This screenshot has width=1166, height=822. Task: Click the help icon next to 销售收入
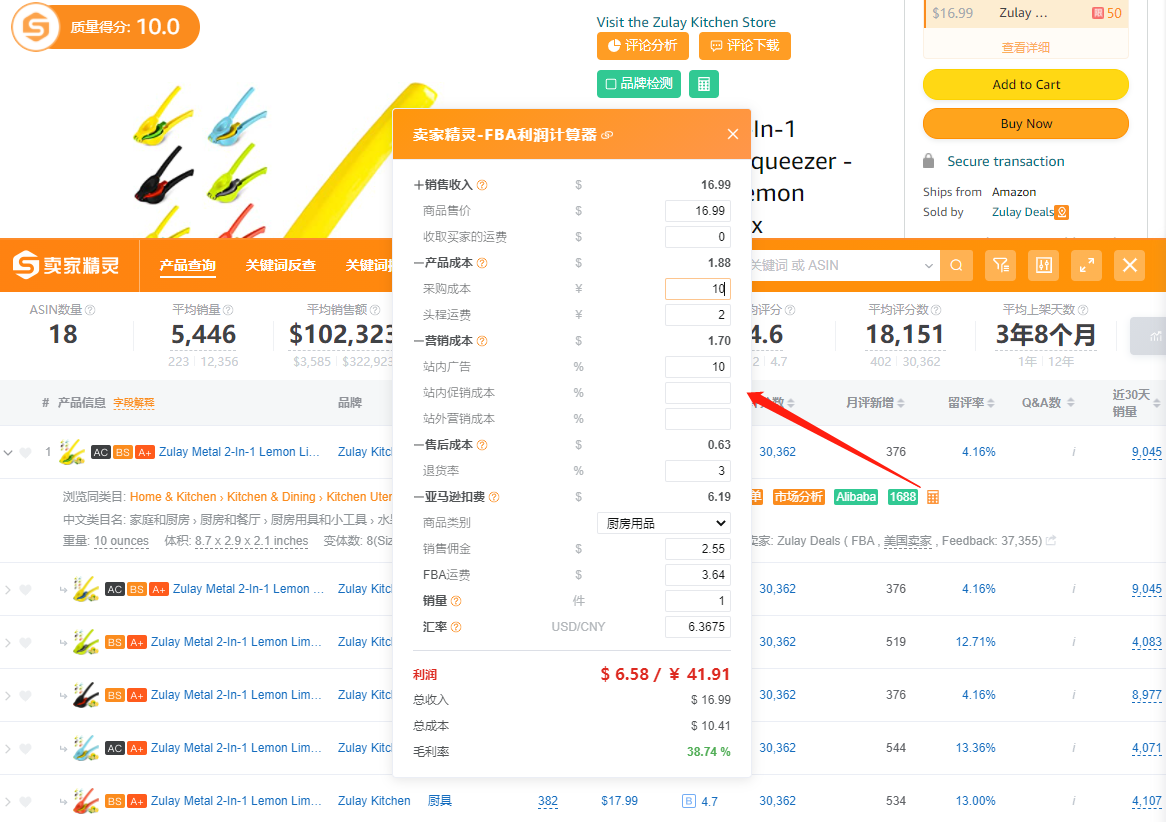[x=482, y=185]
